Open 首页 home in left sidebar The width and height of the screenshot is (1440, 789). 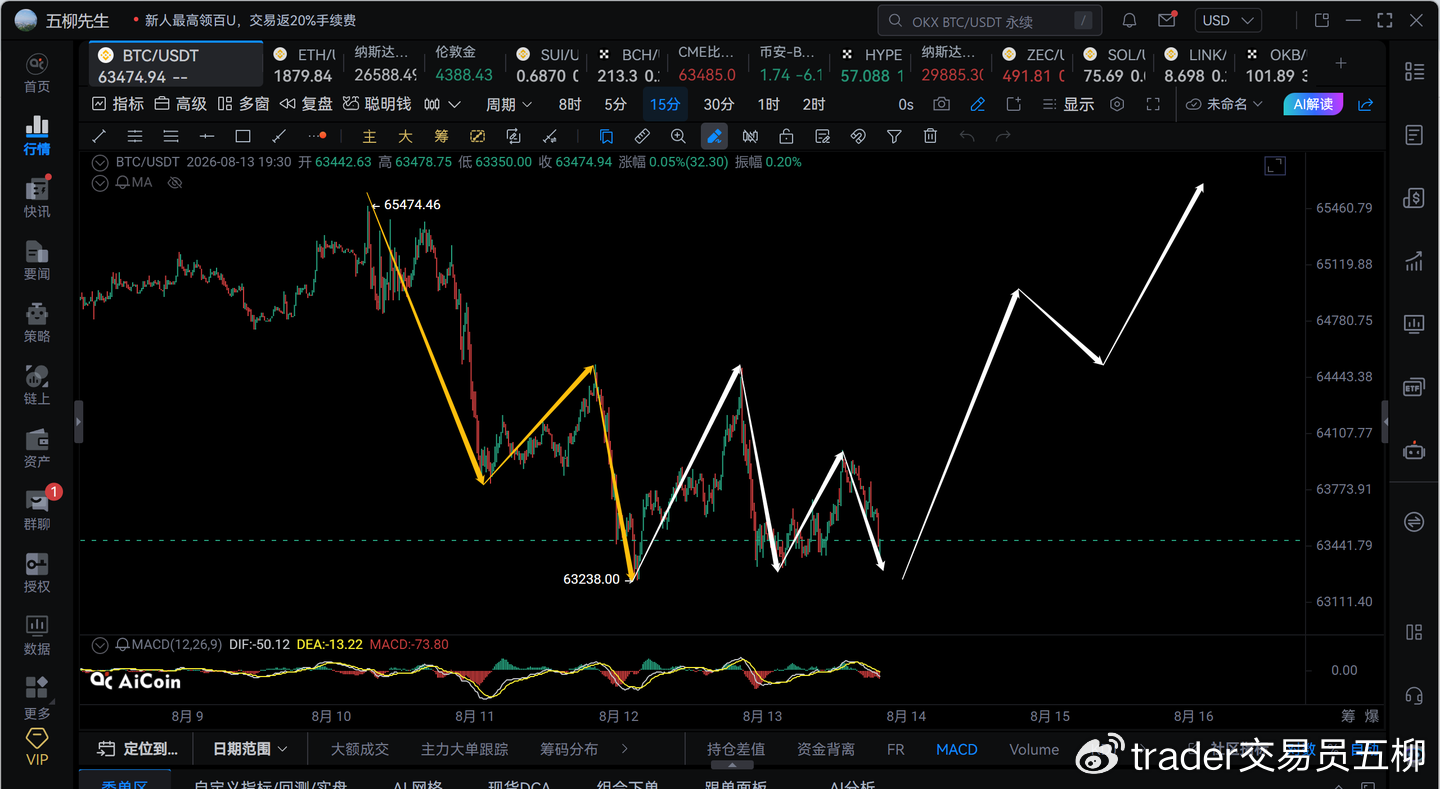tap(37, 74)
